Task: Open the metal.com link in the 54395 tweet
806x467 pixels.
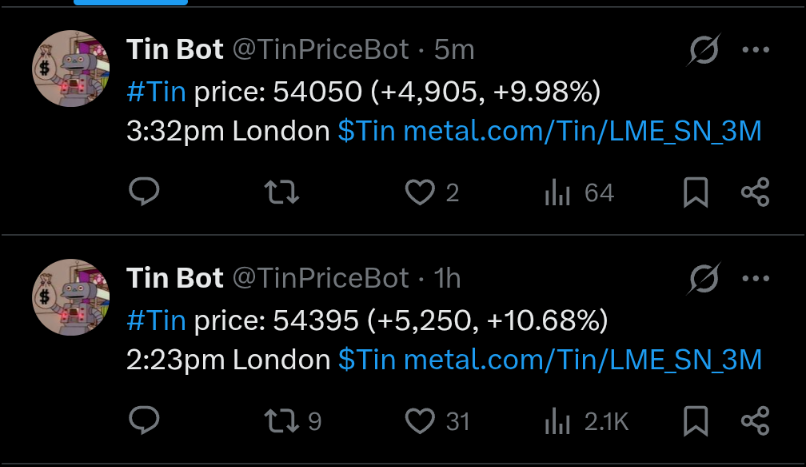Action: 582,359
